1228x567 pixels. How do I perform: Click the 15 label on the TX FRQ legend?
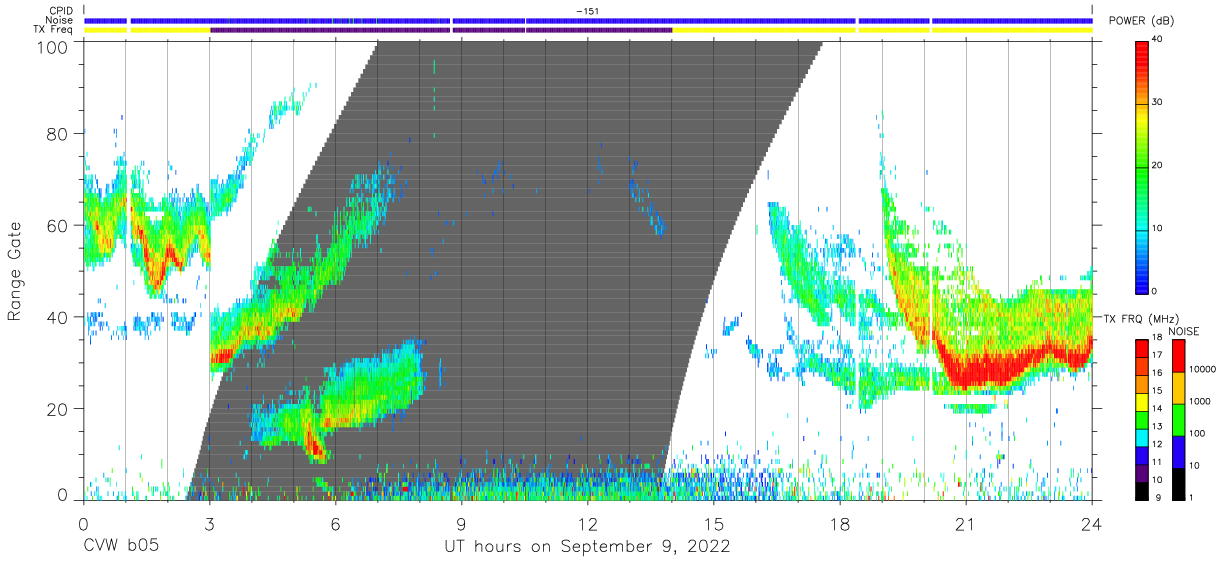click(1156, 390)
